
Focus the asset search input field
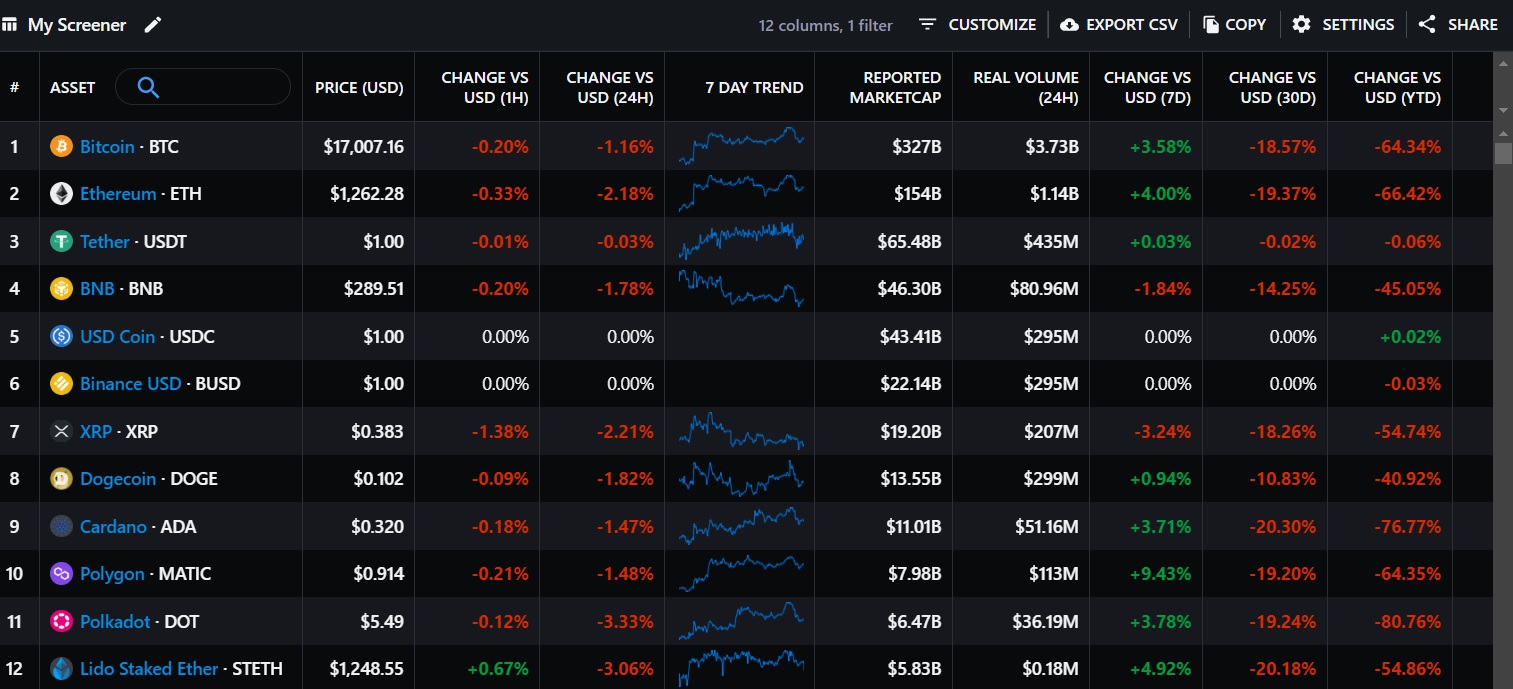[x=203, y=87]
